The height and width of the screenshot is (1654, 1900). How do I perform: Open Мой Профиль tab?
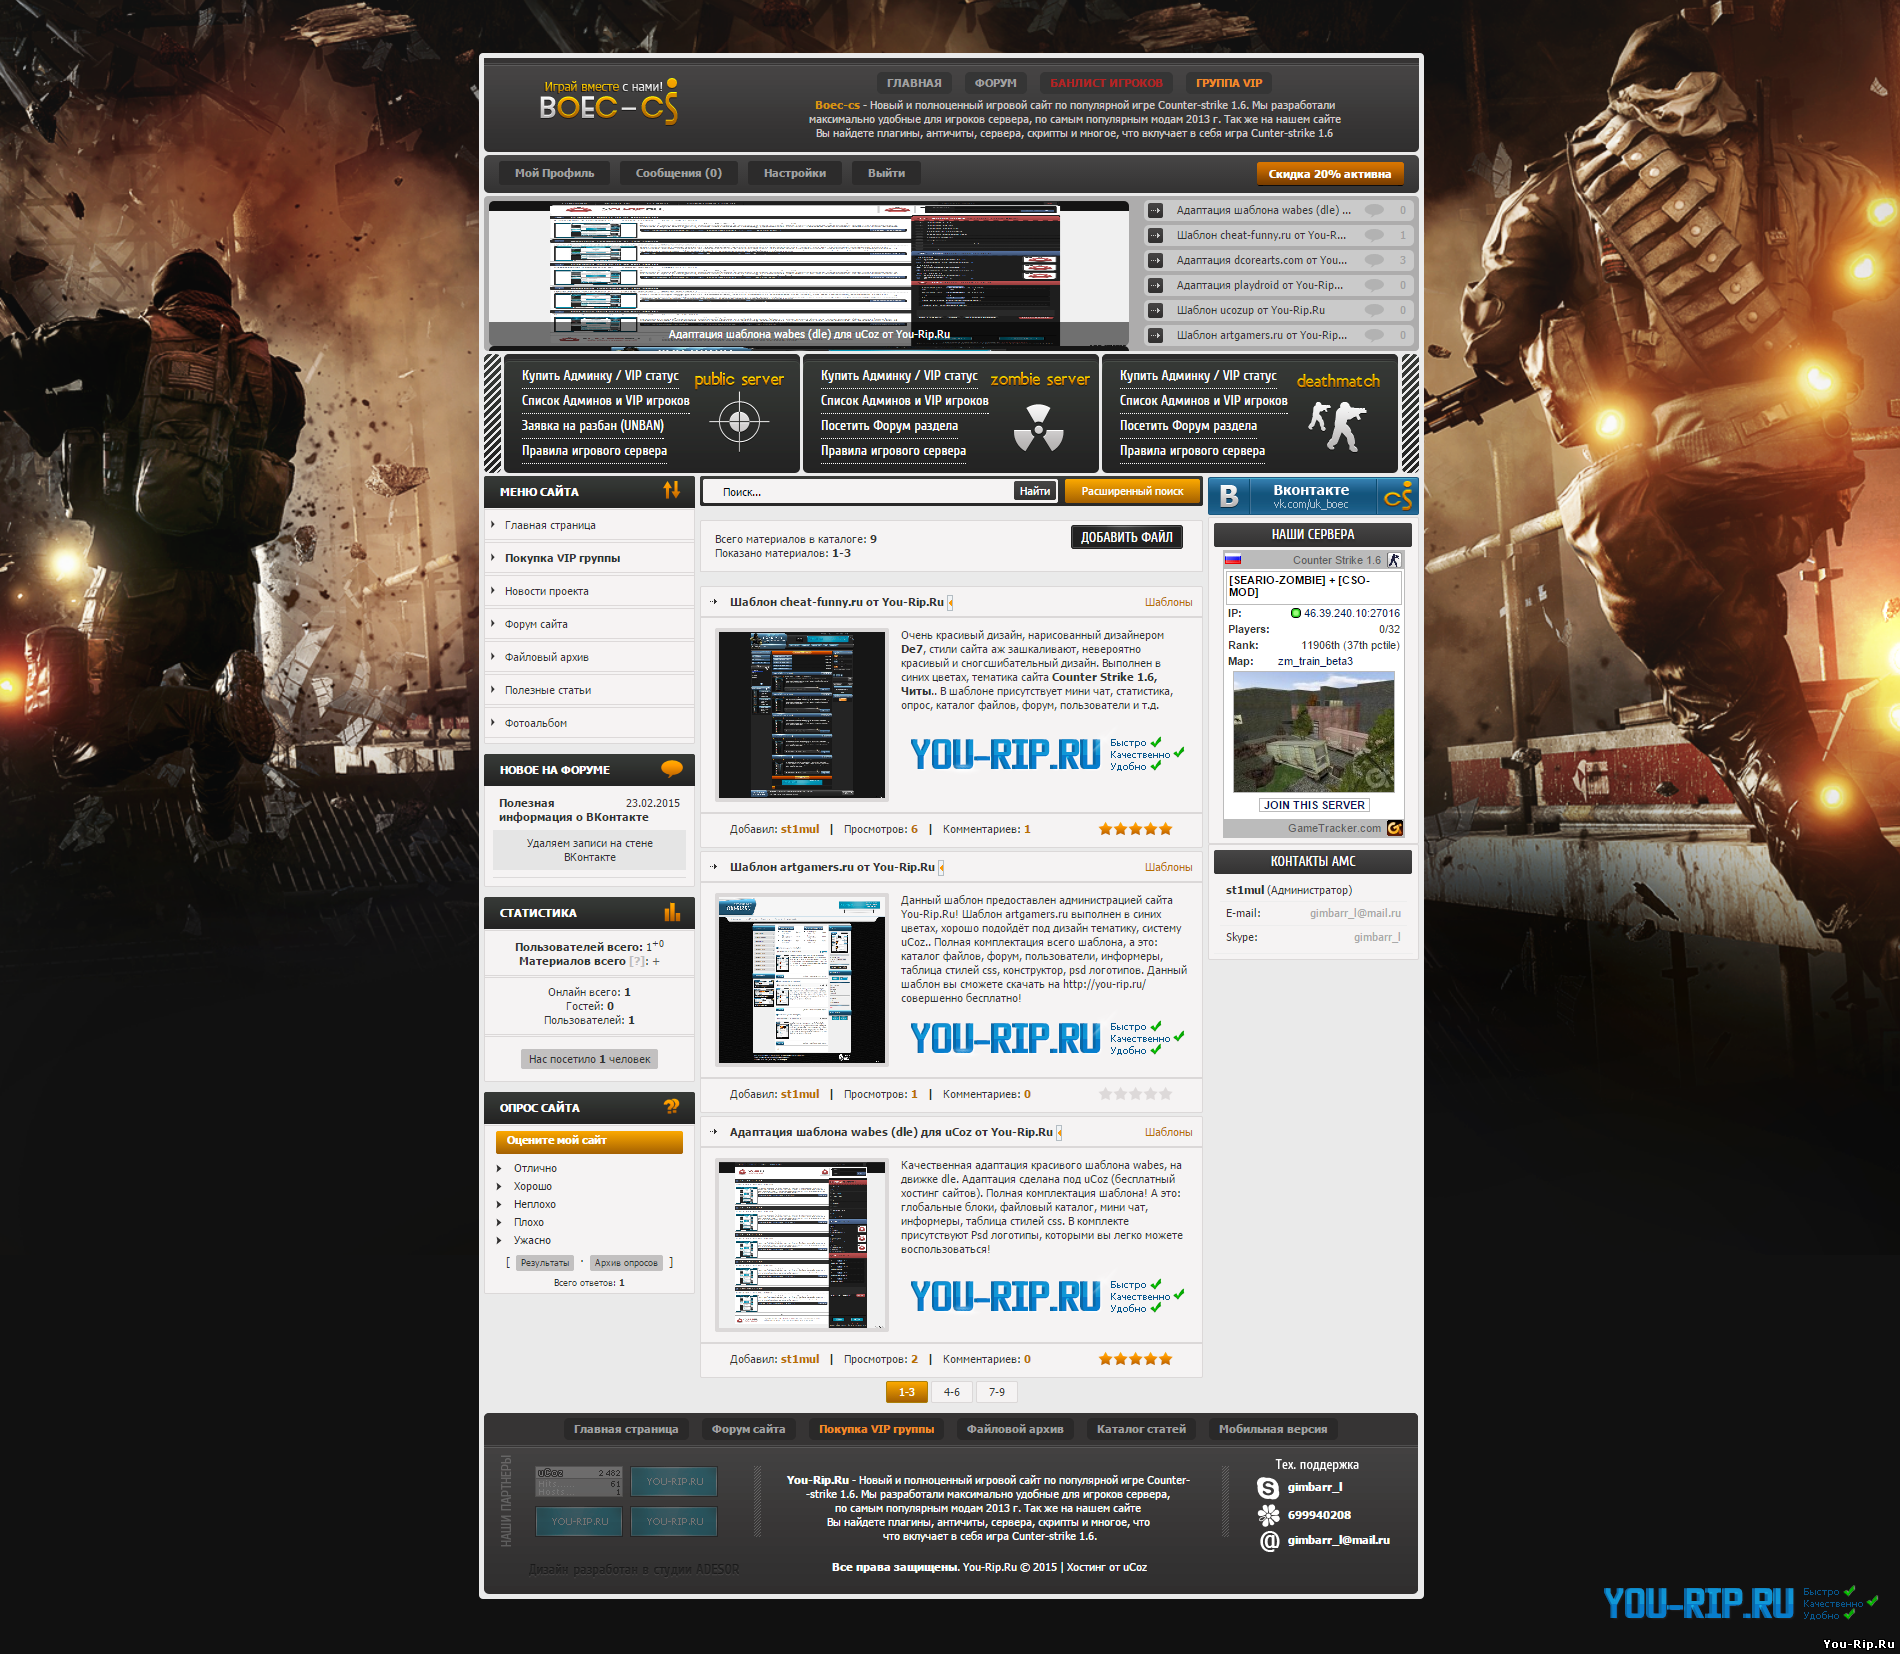[554, 173]
